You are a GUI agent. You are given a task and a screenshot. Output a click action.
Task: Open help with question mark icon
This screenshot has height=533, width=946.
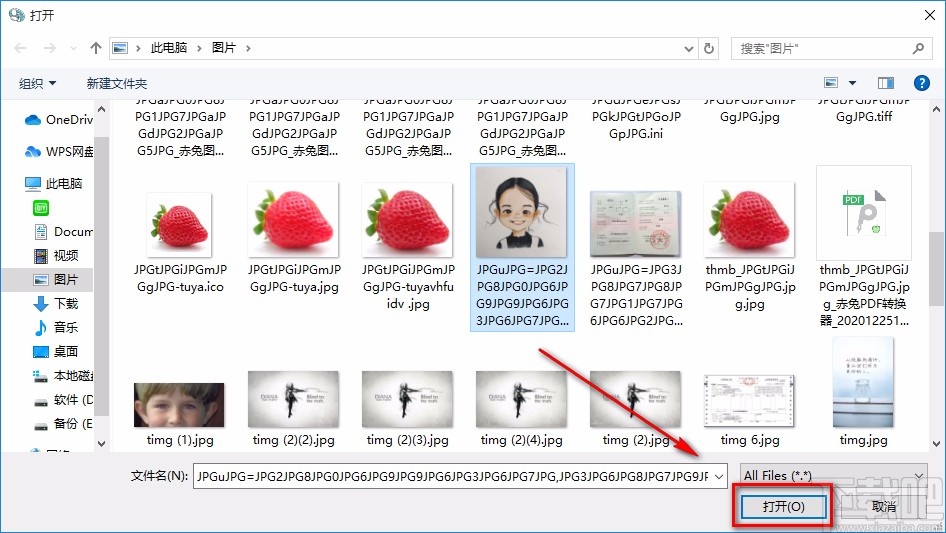[921, 83]
